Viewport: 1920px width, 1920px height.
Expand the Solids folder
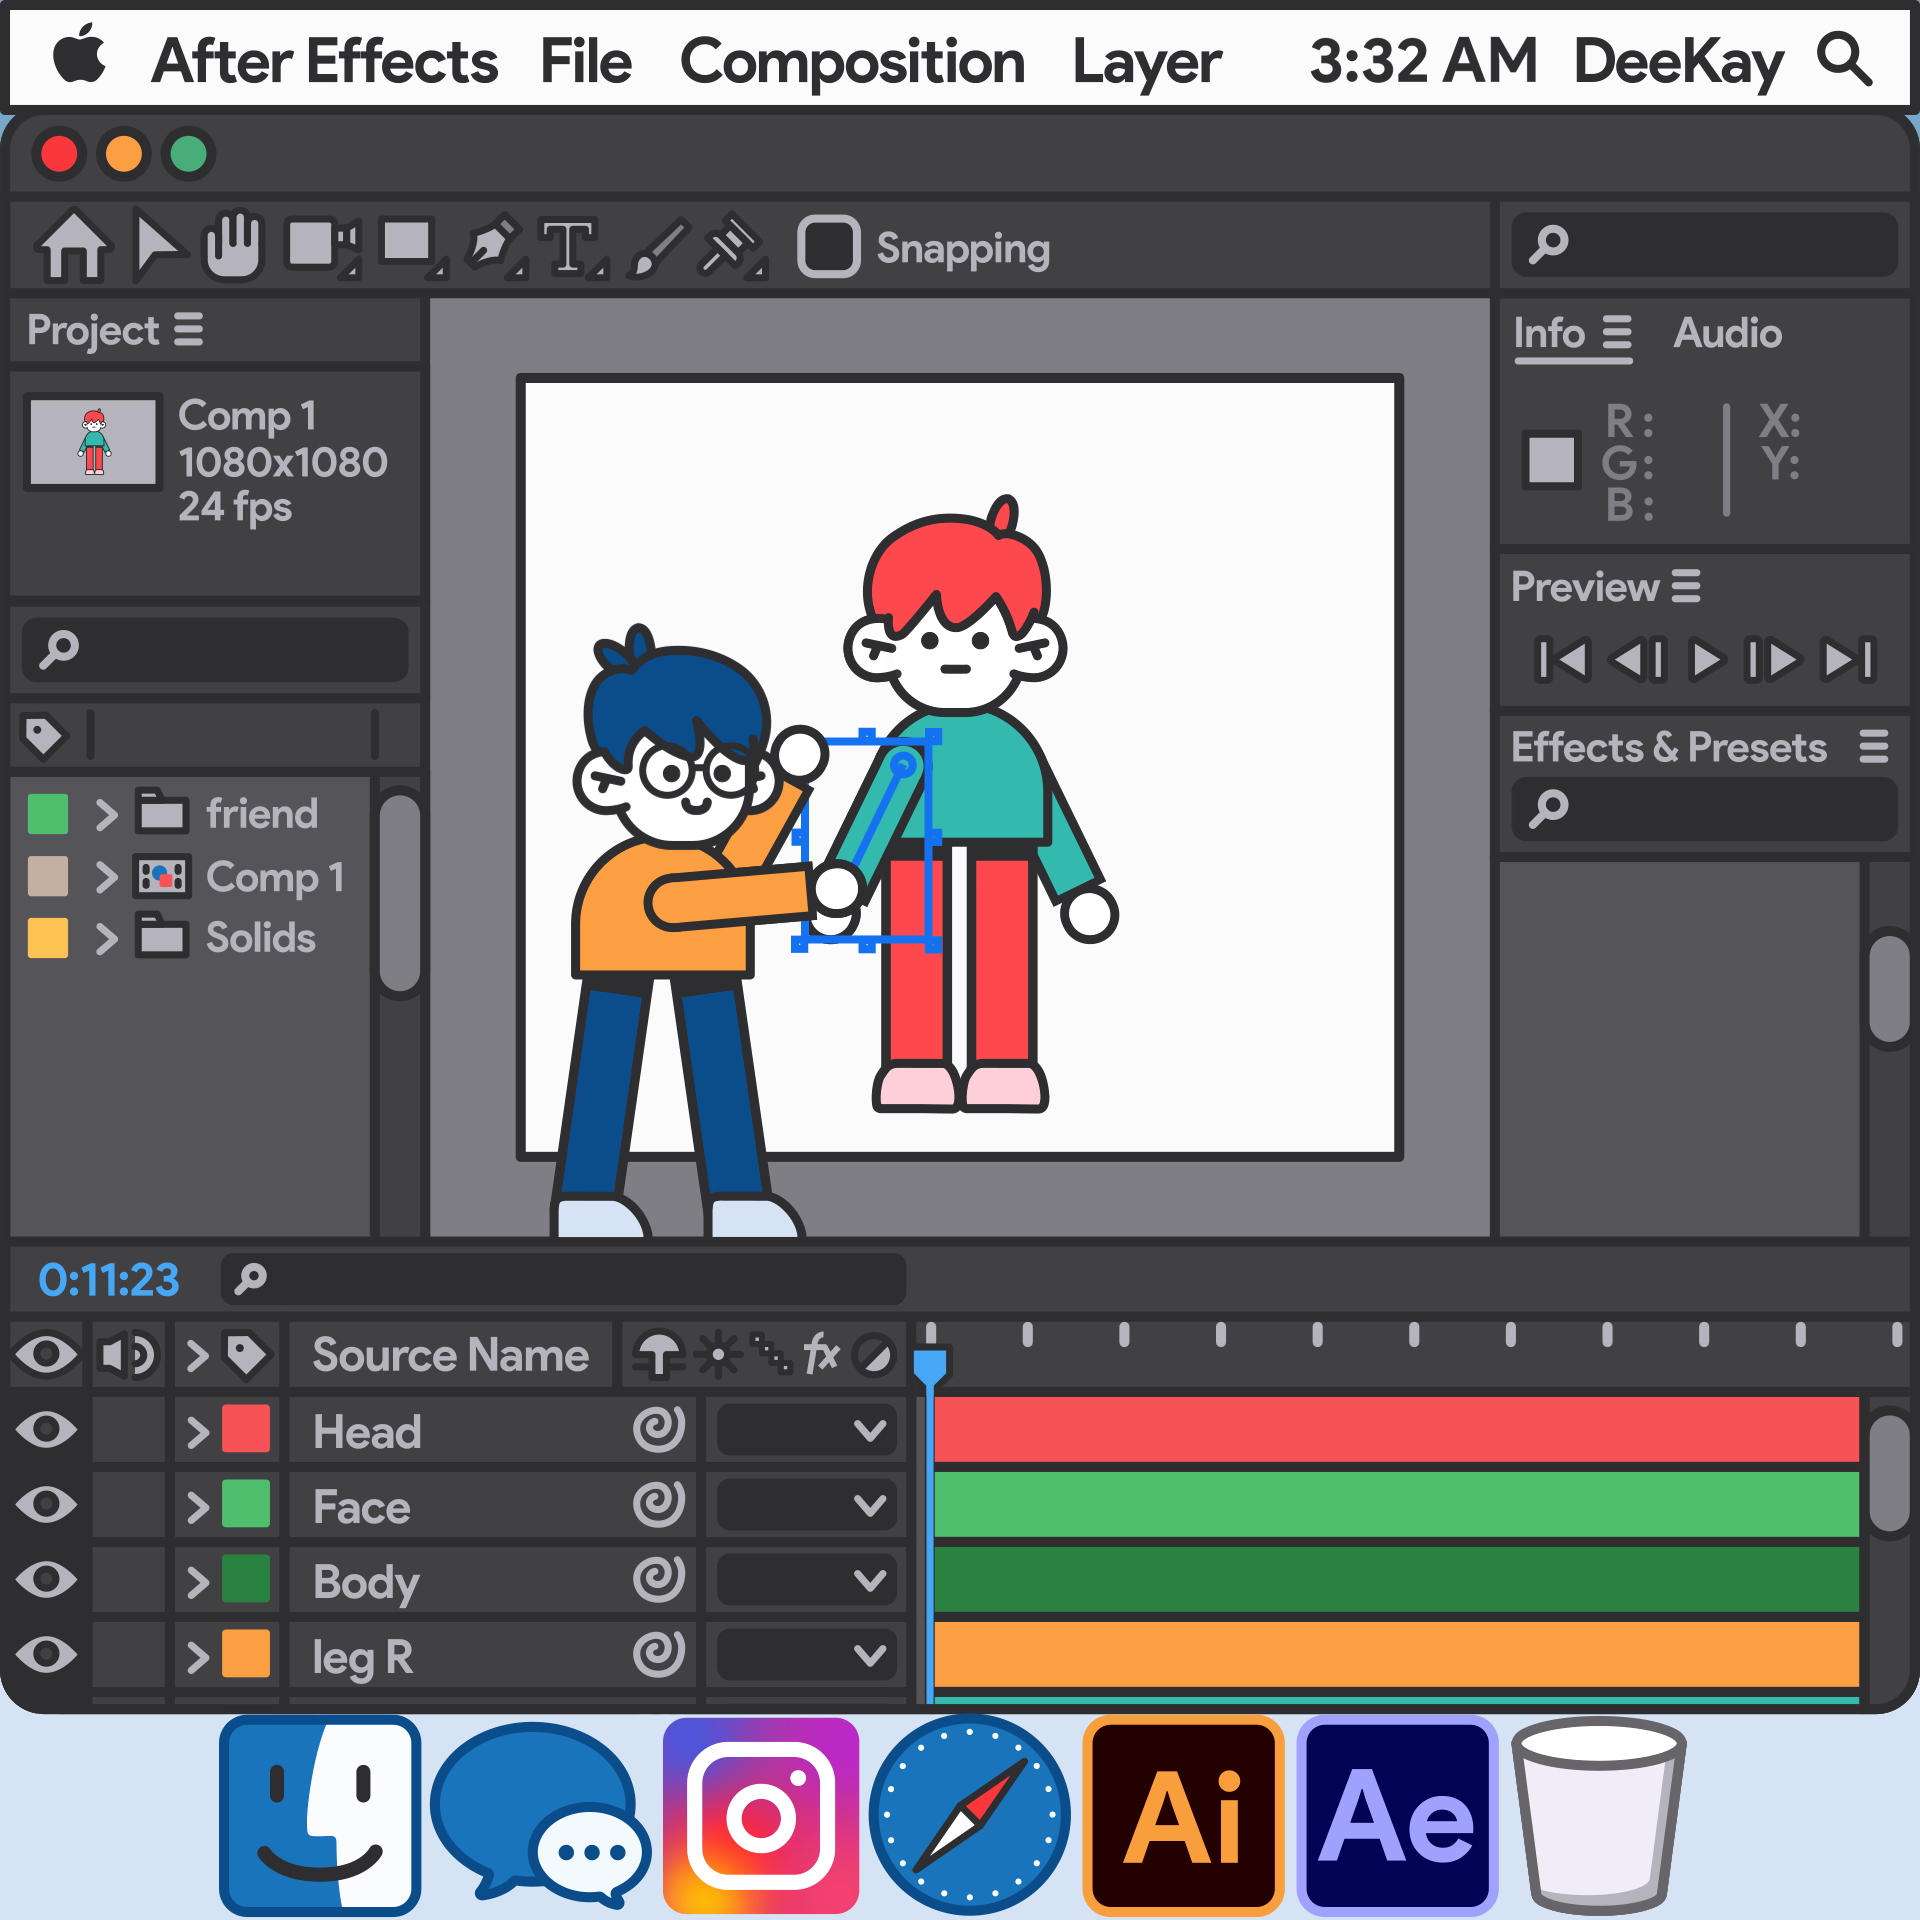point(105,938)
